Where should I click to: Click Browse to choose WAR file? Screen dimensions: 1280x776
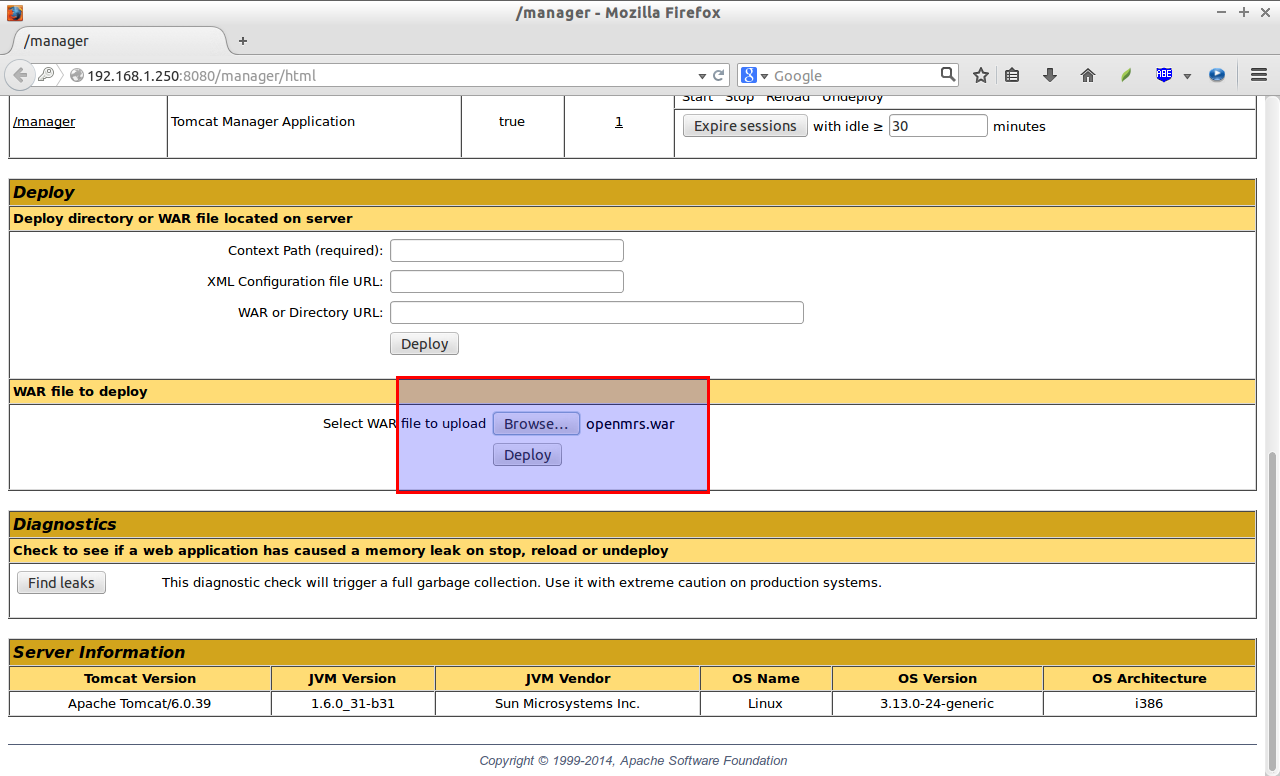536,424
